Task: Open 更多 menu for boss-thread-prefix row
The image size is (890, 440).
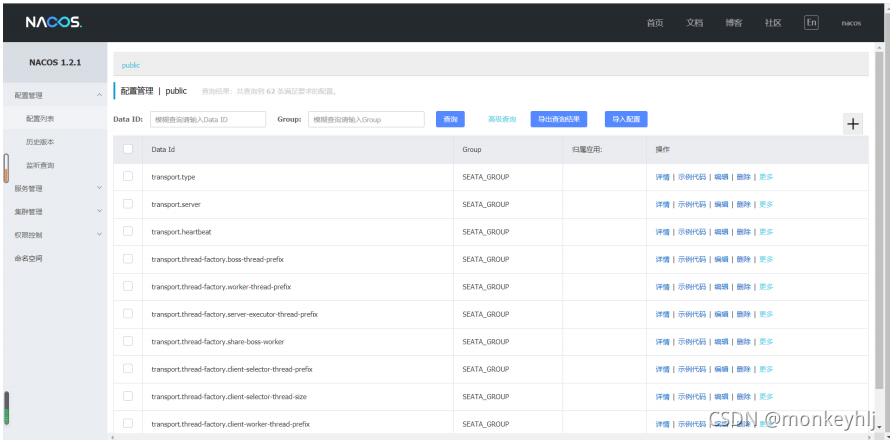Action: coord(766,259)
